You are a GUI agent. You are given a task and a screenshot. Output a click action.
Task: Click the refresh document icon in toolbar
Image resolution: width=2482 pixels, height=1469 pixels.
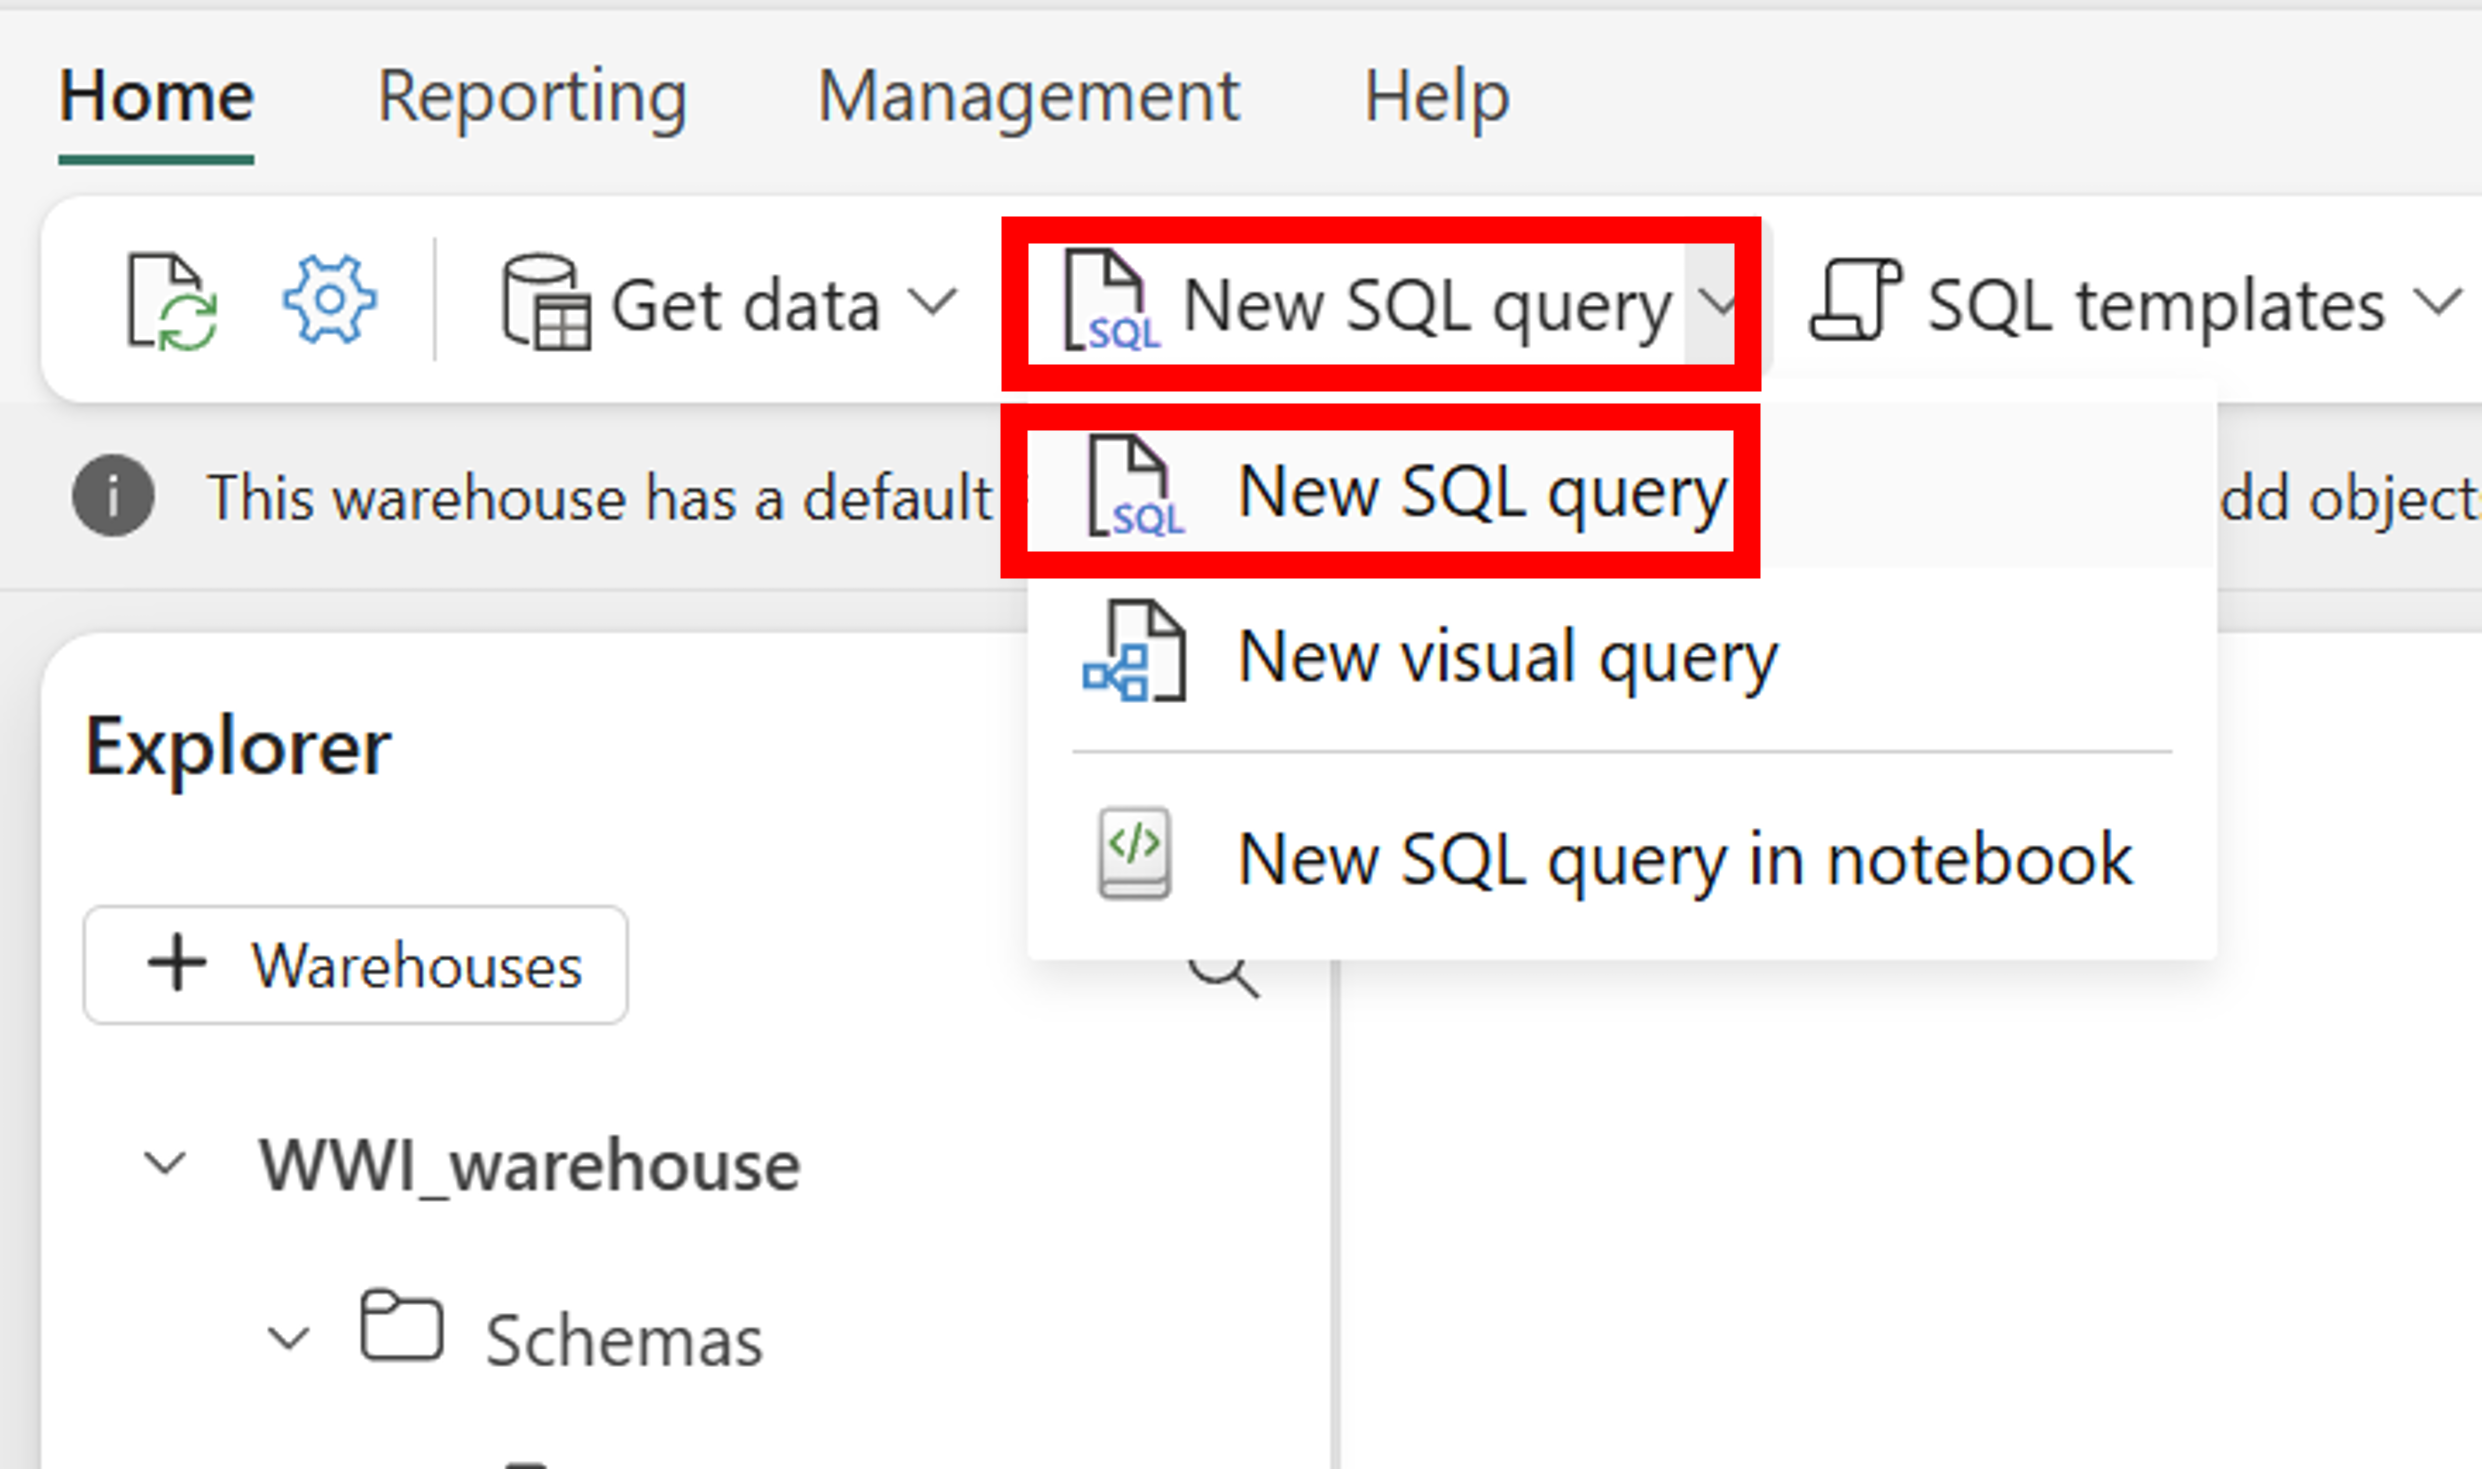172,302
